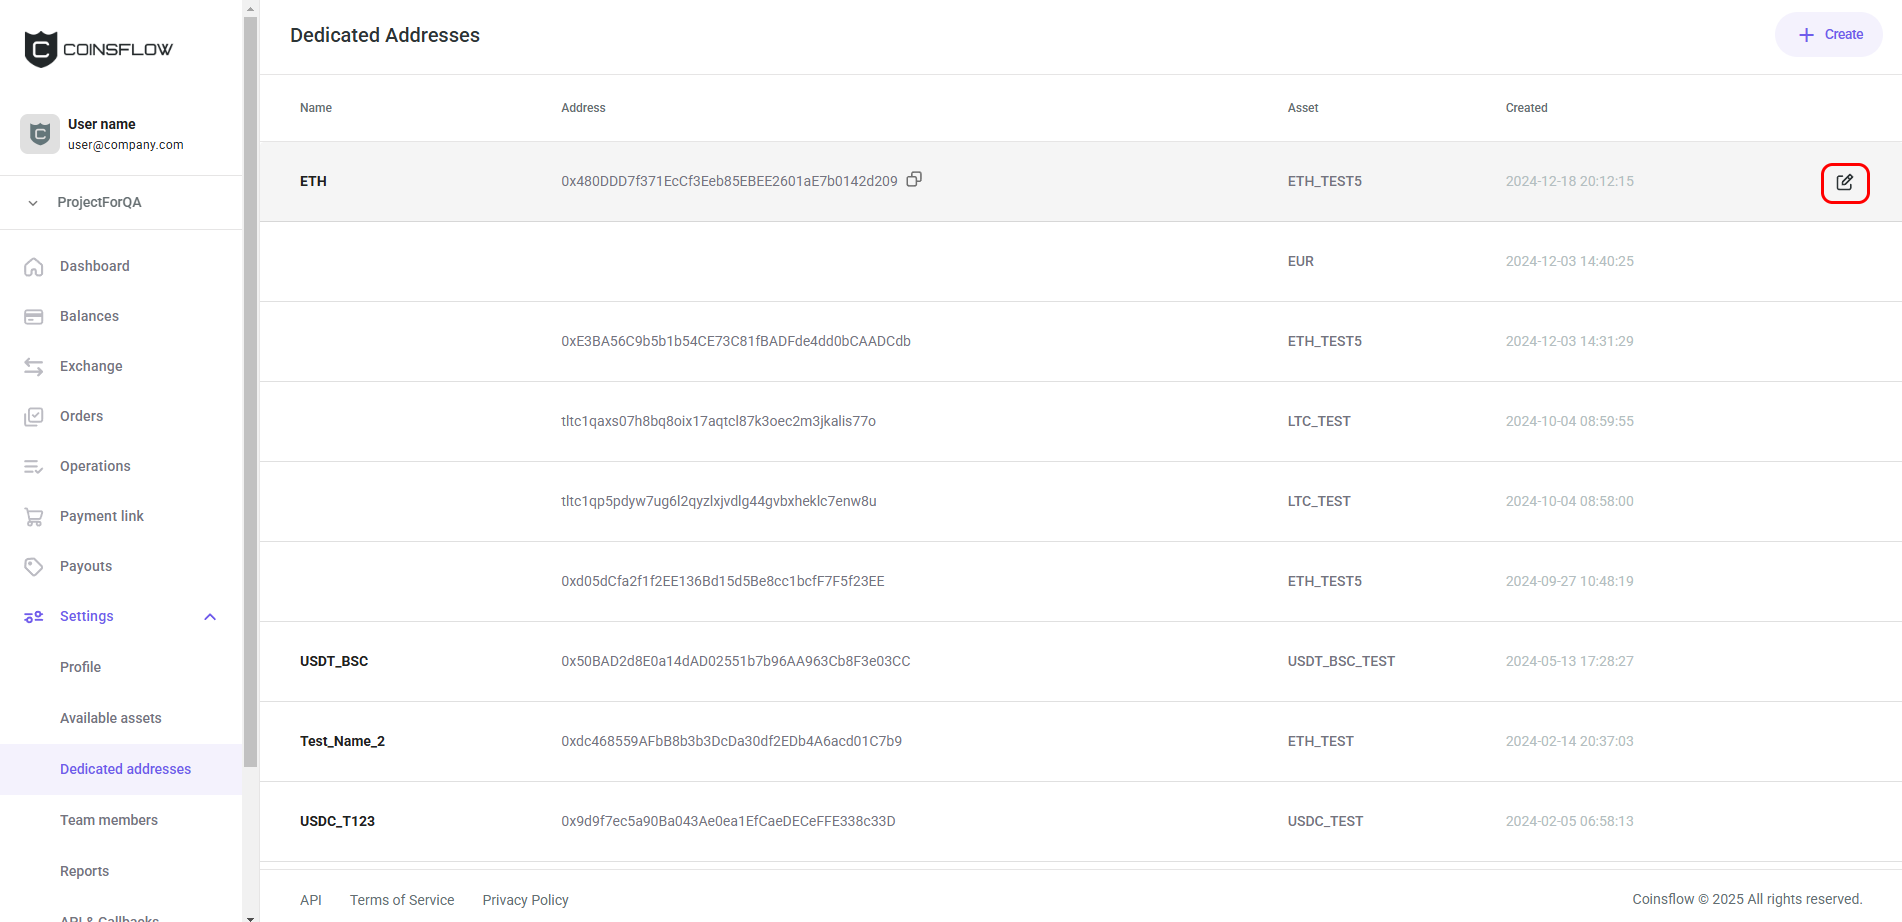Viewport: 1902px width, 922px height.
Task: Open the Privacy Policy link
Action: (525, 900)
